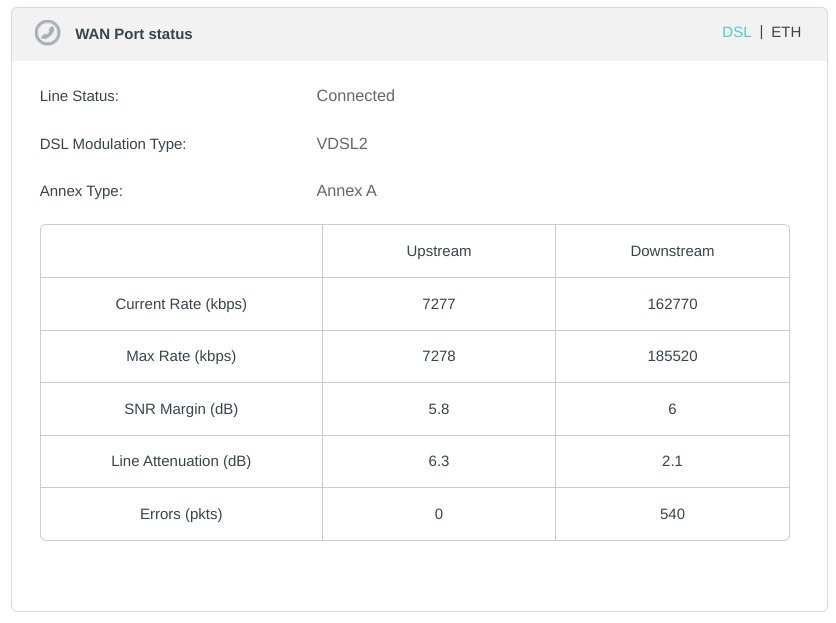Select the Annex Type label
This screenshot has width=836, height=623.
(x=81, y=191)
